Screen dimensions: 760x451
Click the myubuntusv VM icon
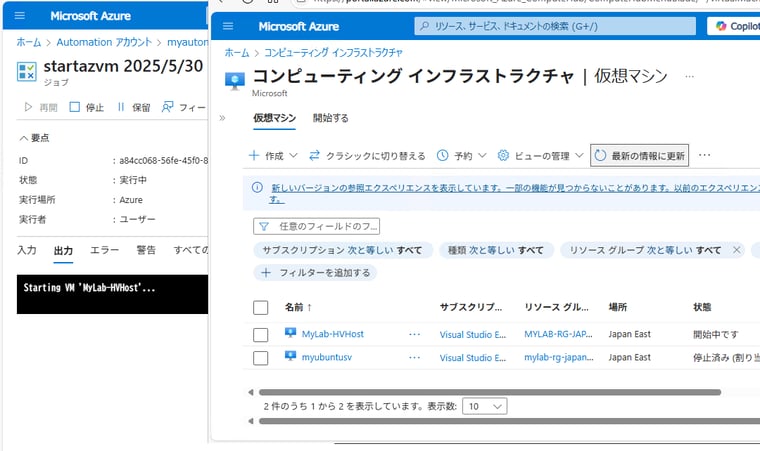pyautogui.click(x=290, y=356)
